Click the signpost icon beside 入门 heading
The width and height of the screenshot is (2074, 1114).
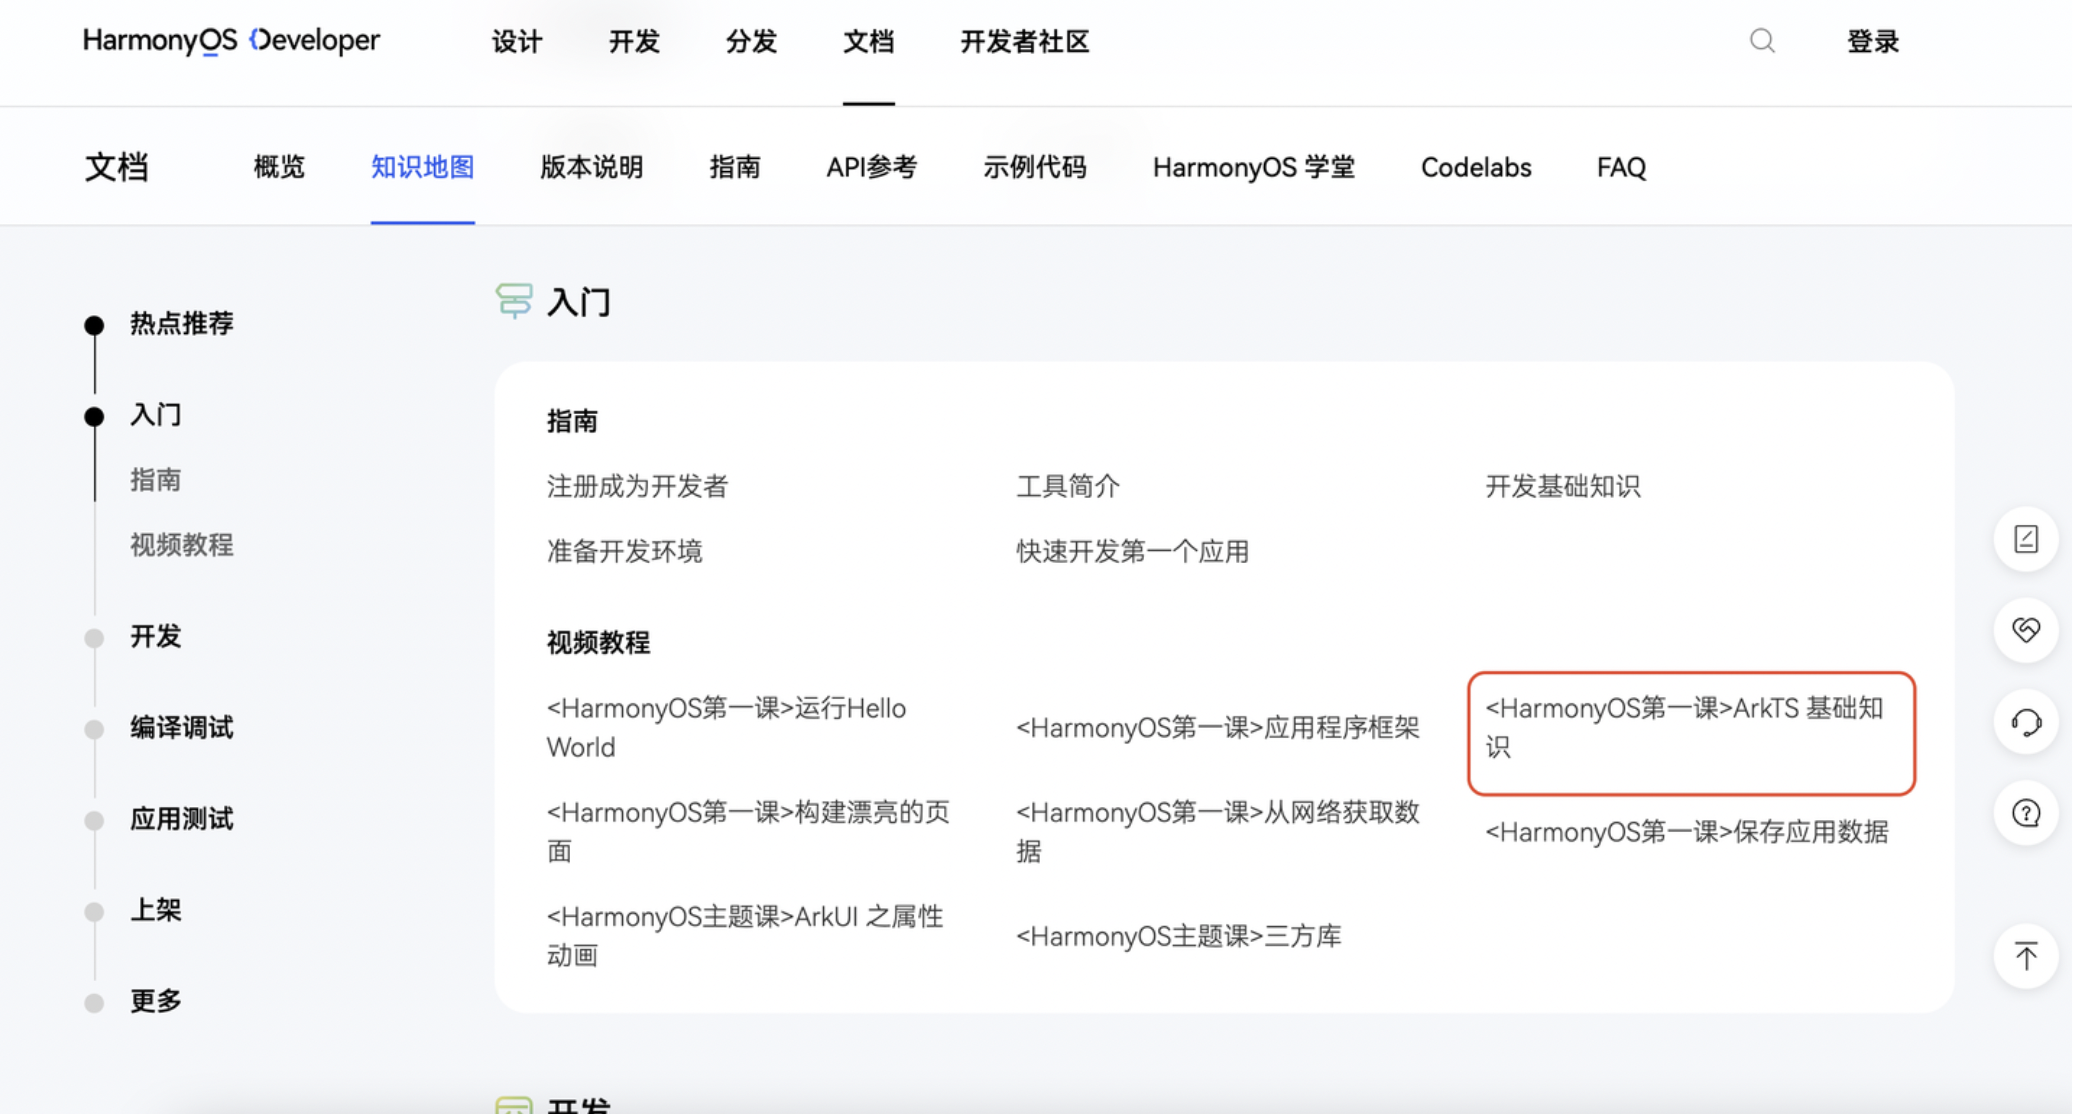point(514,301)
